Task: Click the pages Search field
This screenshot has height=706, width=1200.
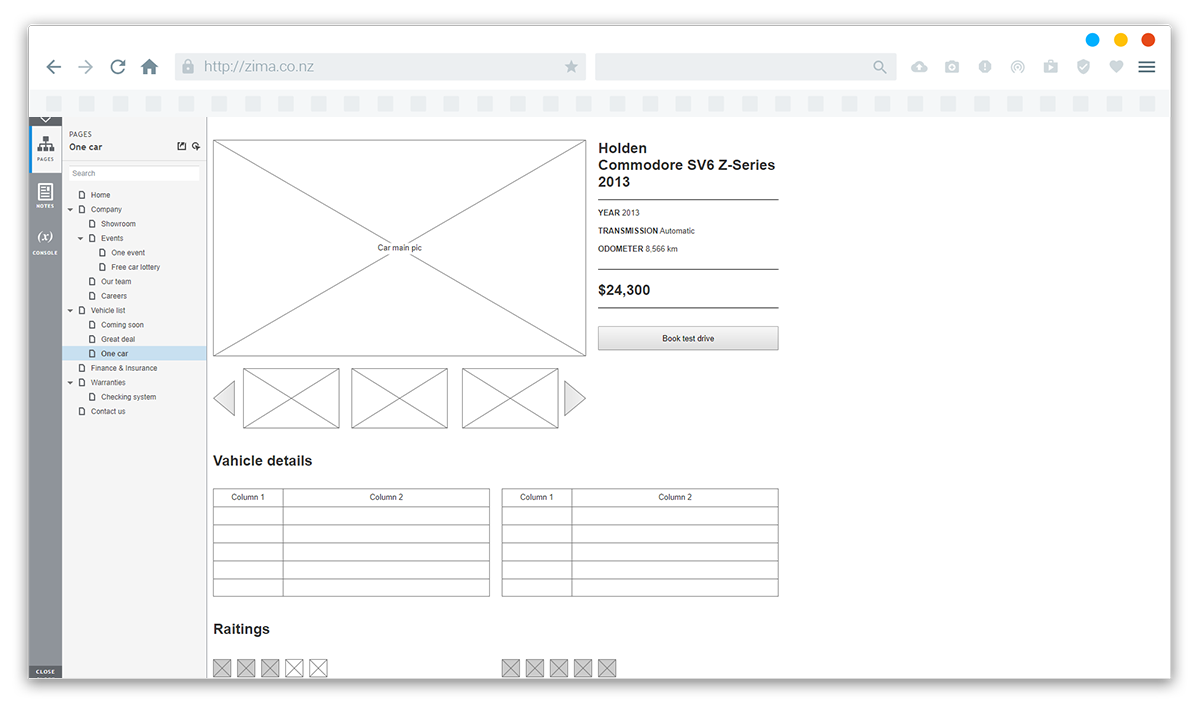Action: (x=134, y=174)
